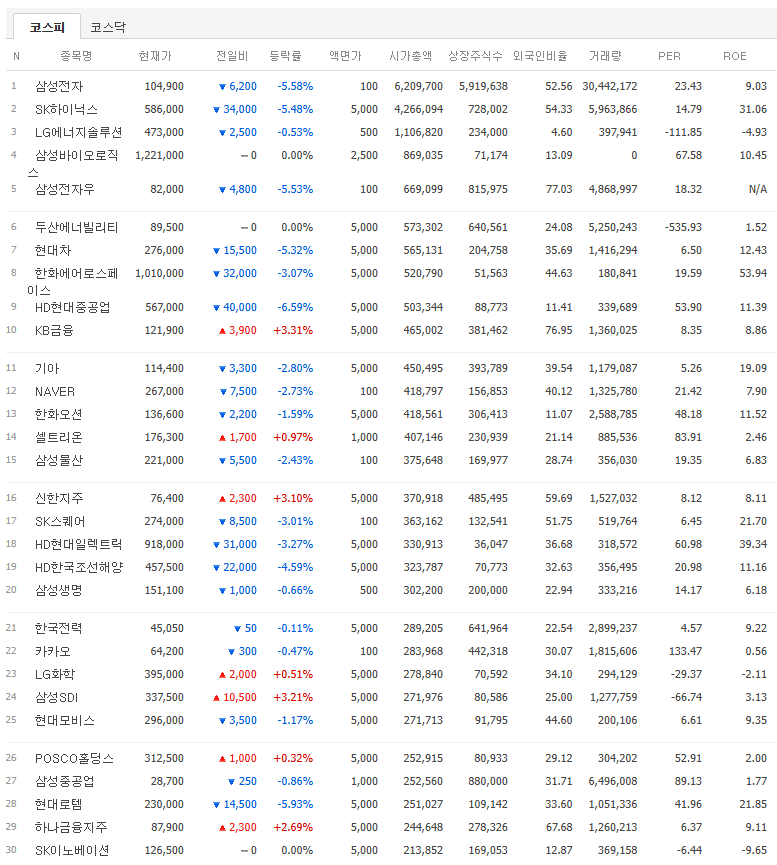Select 삼성전자 market cap 6,209,700
The width and height of the screenshot is (777, 865).
[418, 87]
